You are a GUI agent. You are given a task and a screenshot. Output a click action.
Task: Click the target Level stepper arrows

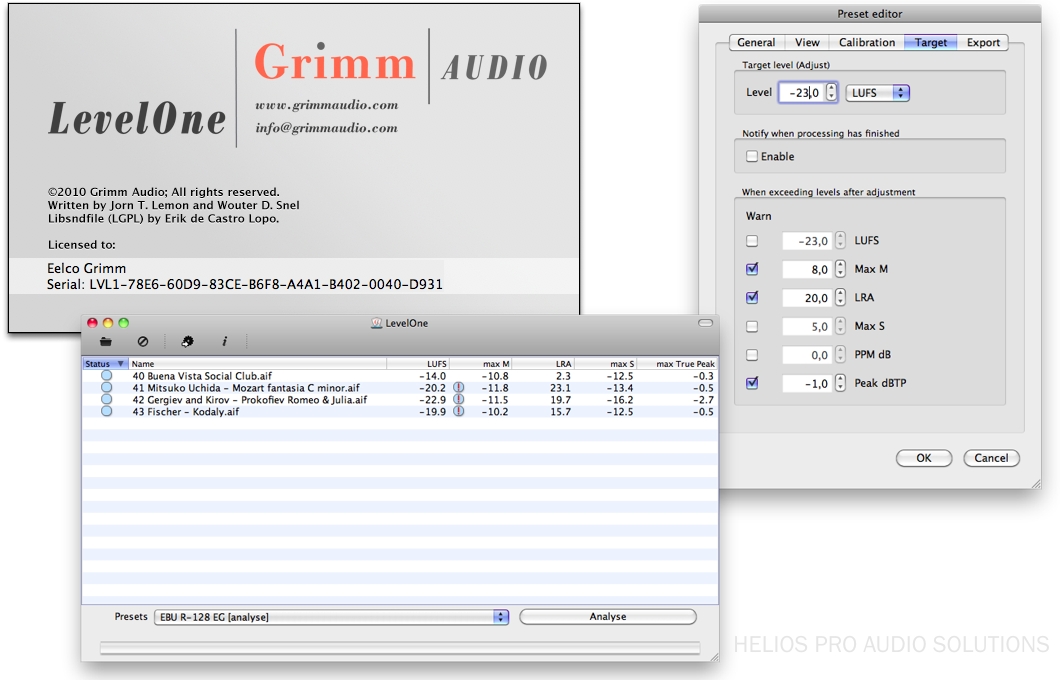(832, 93)
